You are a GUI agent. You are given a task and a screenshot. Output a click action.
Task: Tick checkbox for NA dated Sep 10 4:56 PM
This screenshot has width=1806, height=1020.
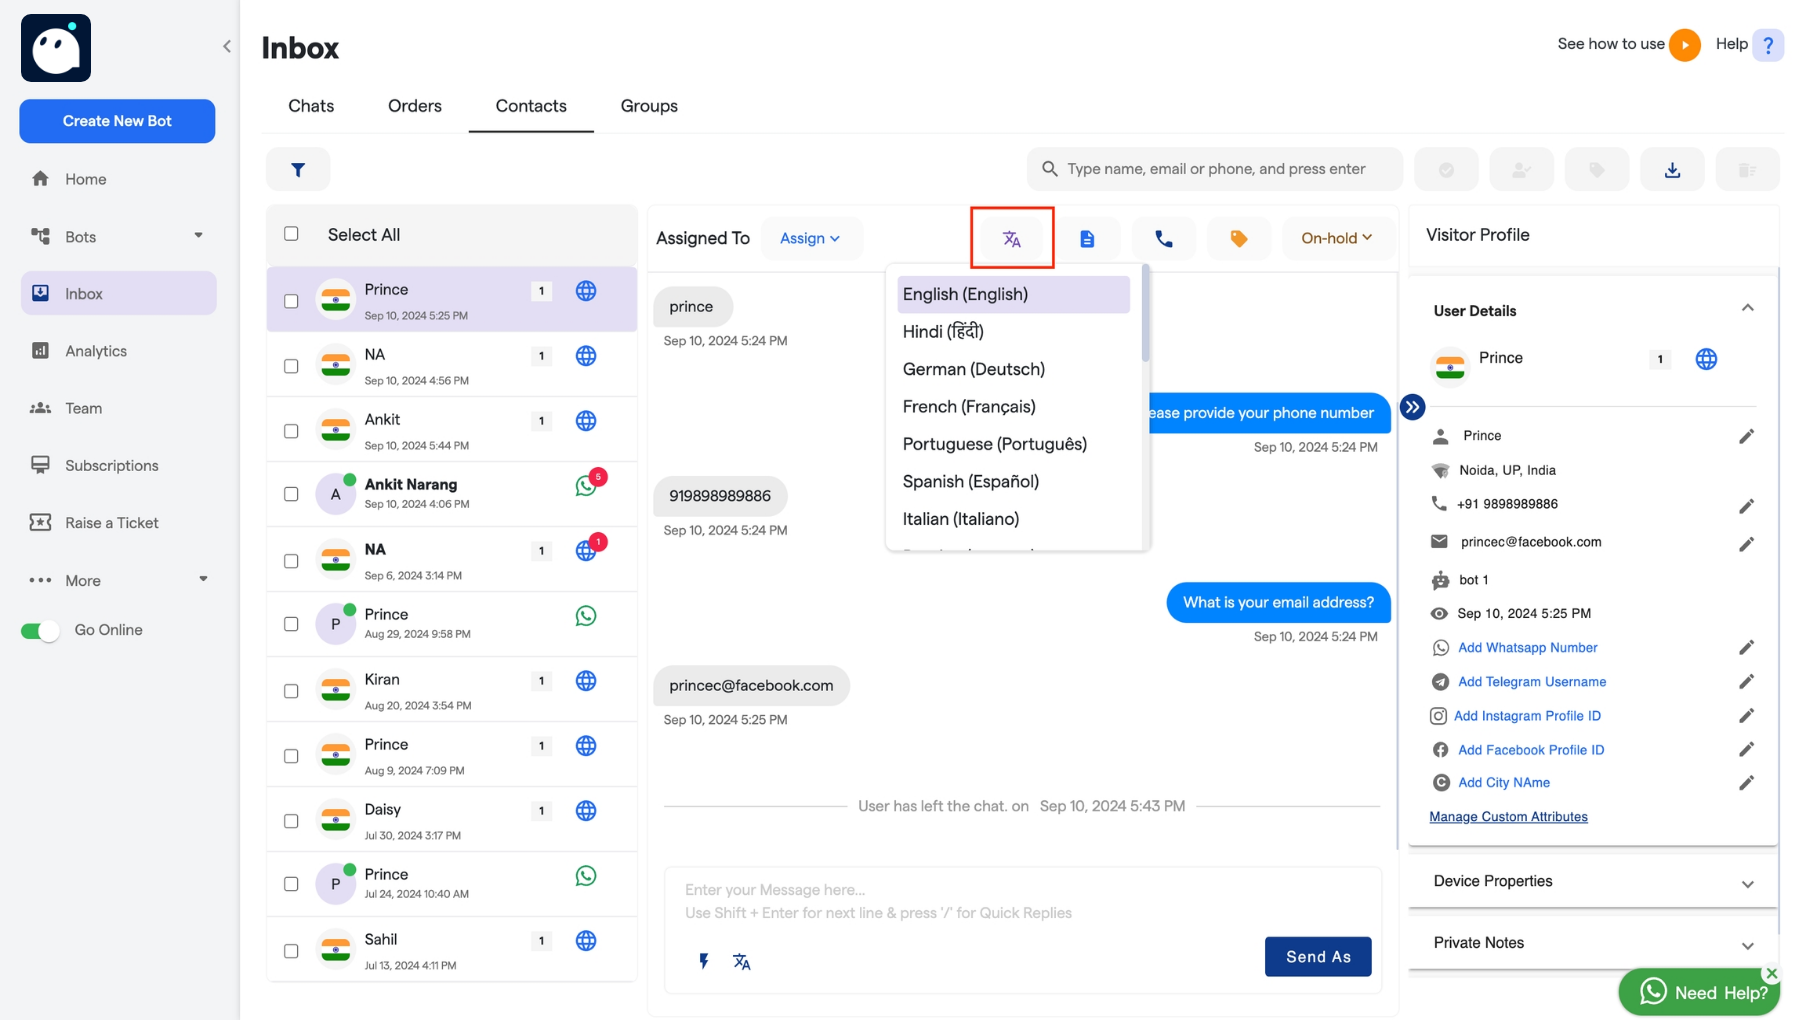point(291,366)
